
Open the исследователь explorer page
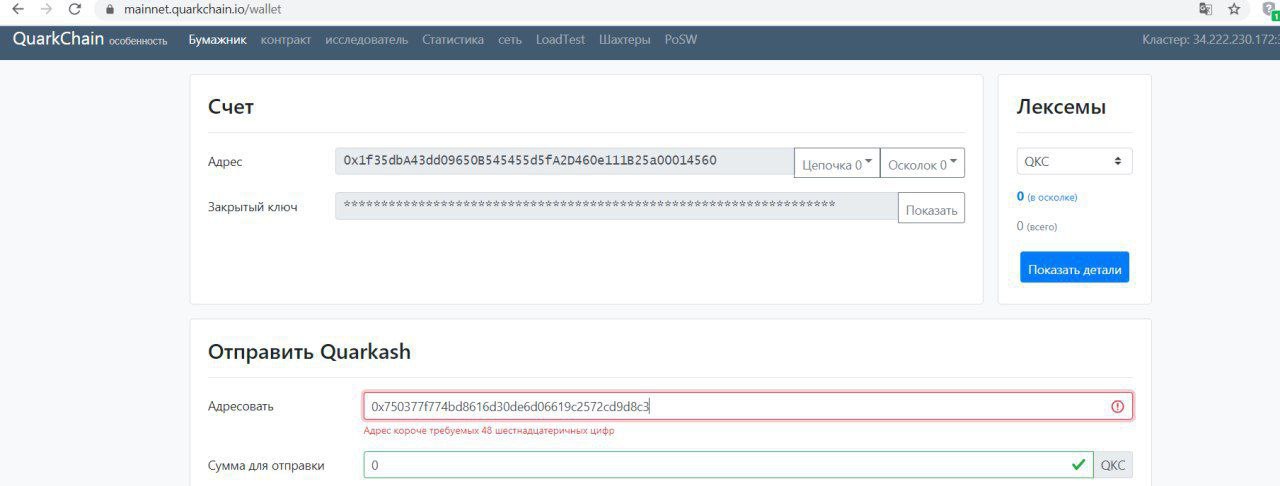[x=367, y=40]
